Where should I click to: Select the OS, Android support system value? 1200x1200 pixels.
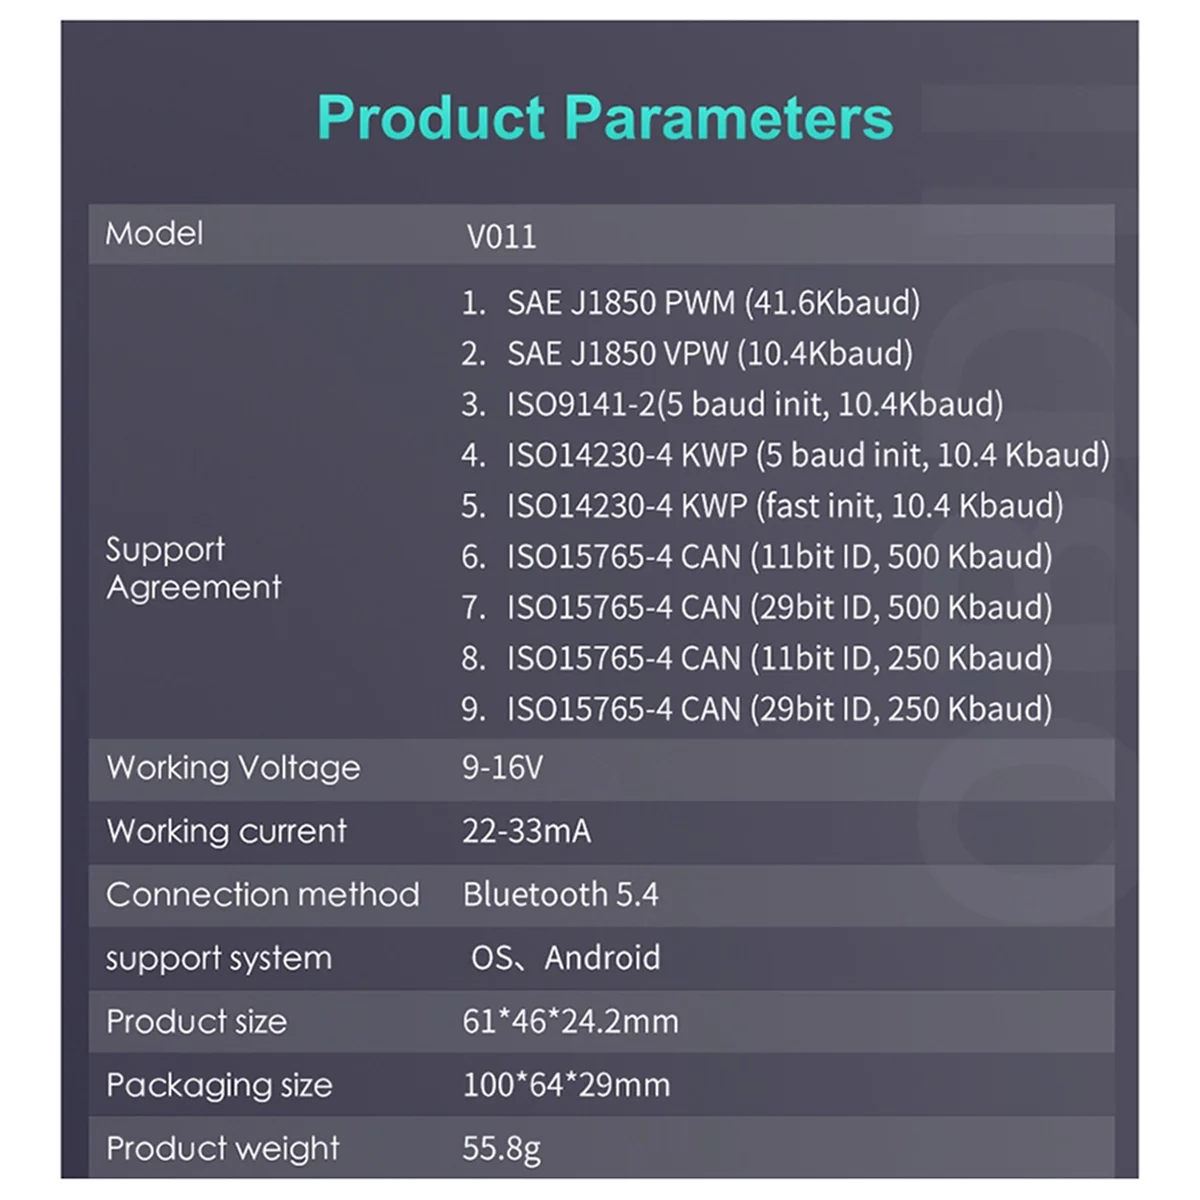[565, 958]
